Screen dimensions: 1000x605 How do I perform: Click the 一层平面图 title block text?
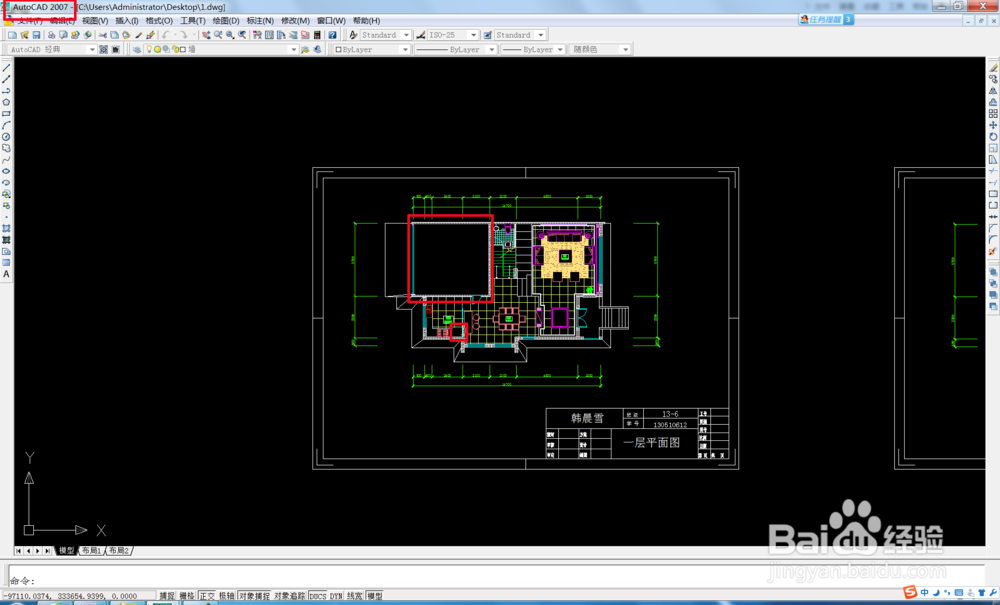(x=651, y=442)
